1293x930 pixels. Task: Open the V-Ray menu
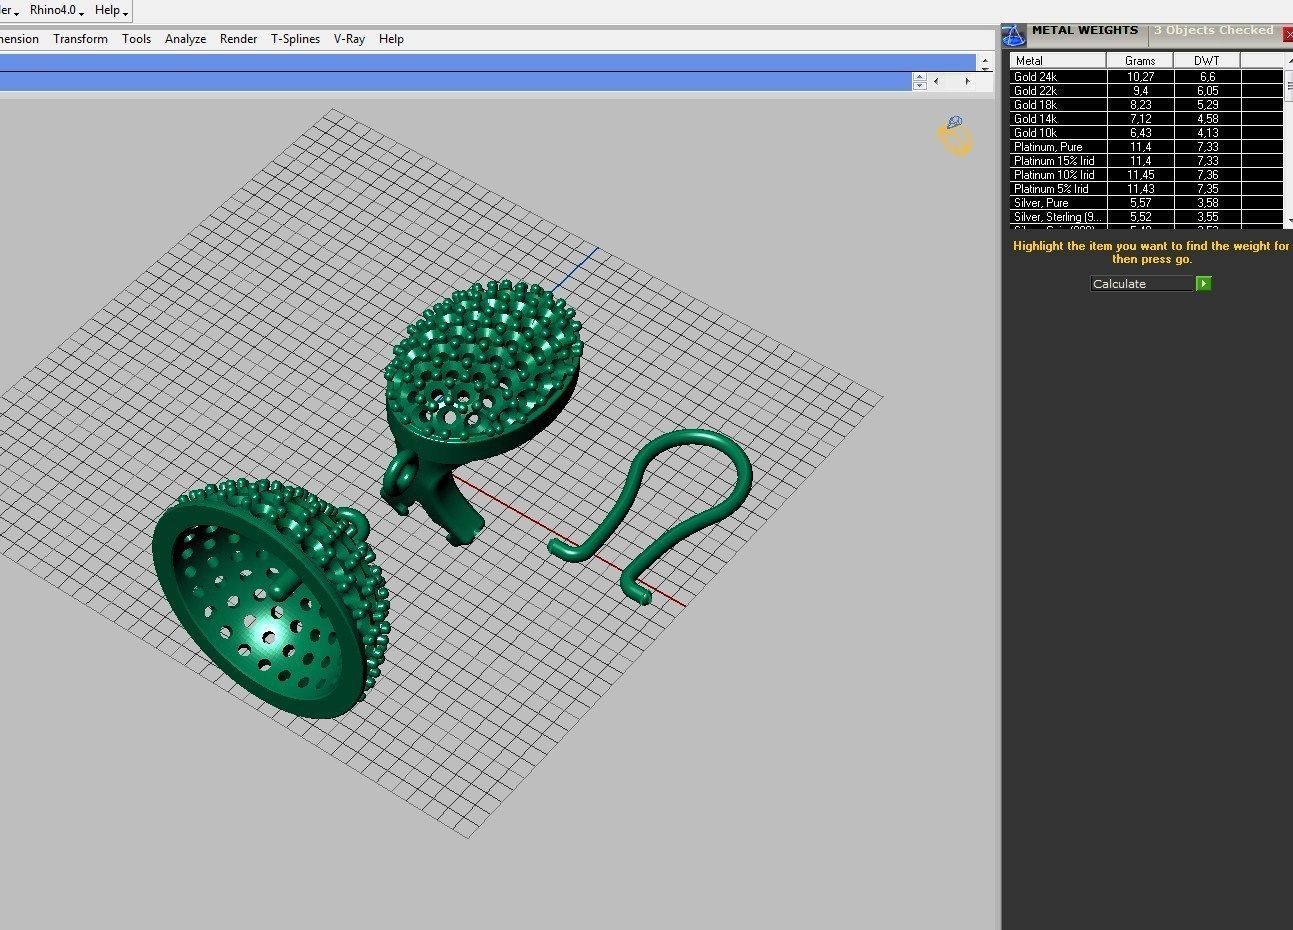349,39
